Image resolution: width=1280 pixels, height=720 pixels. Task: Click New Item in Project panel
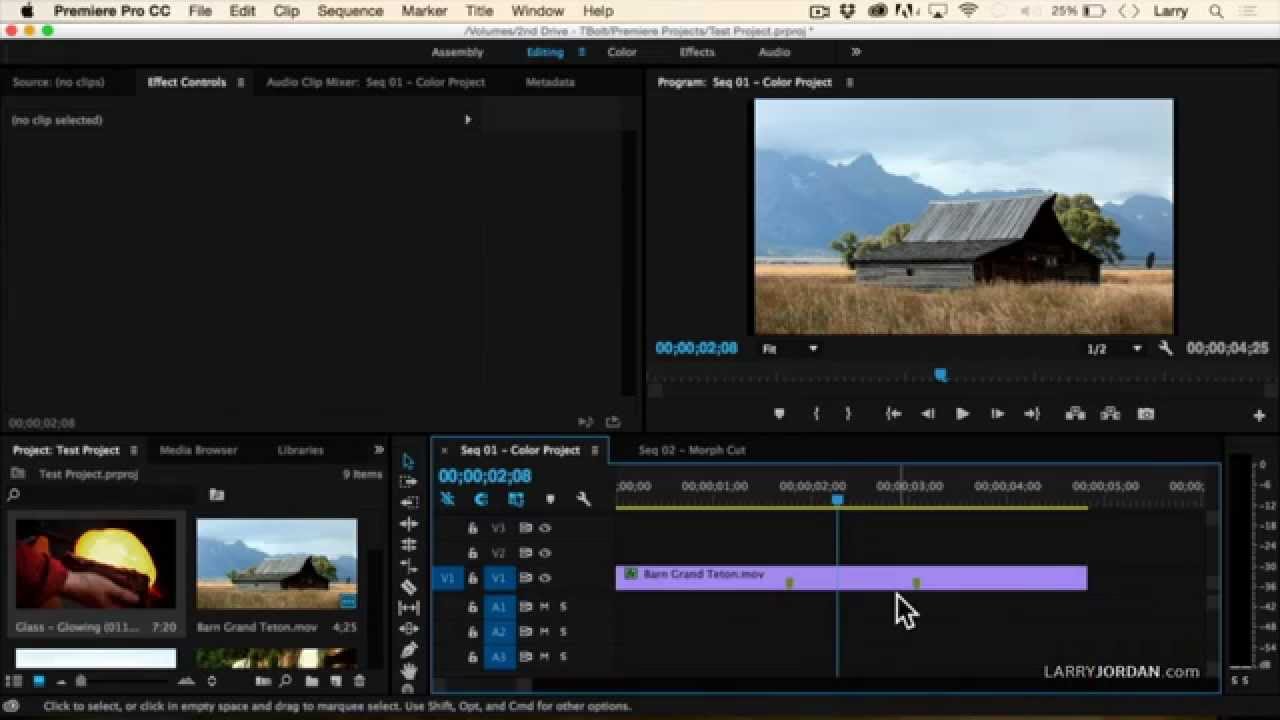(335, 681)
